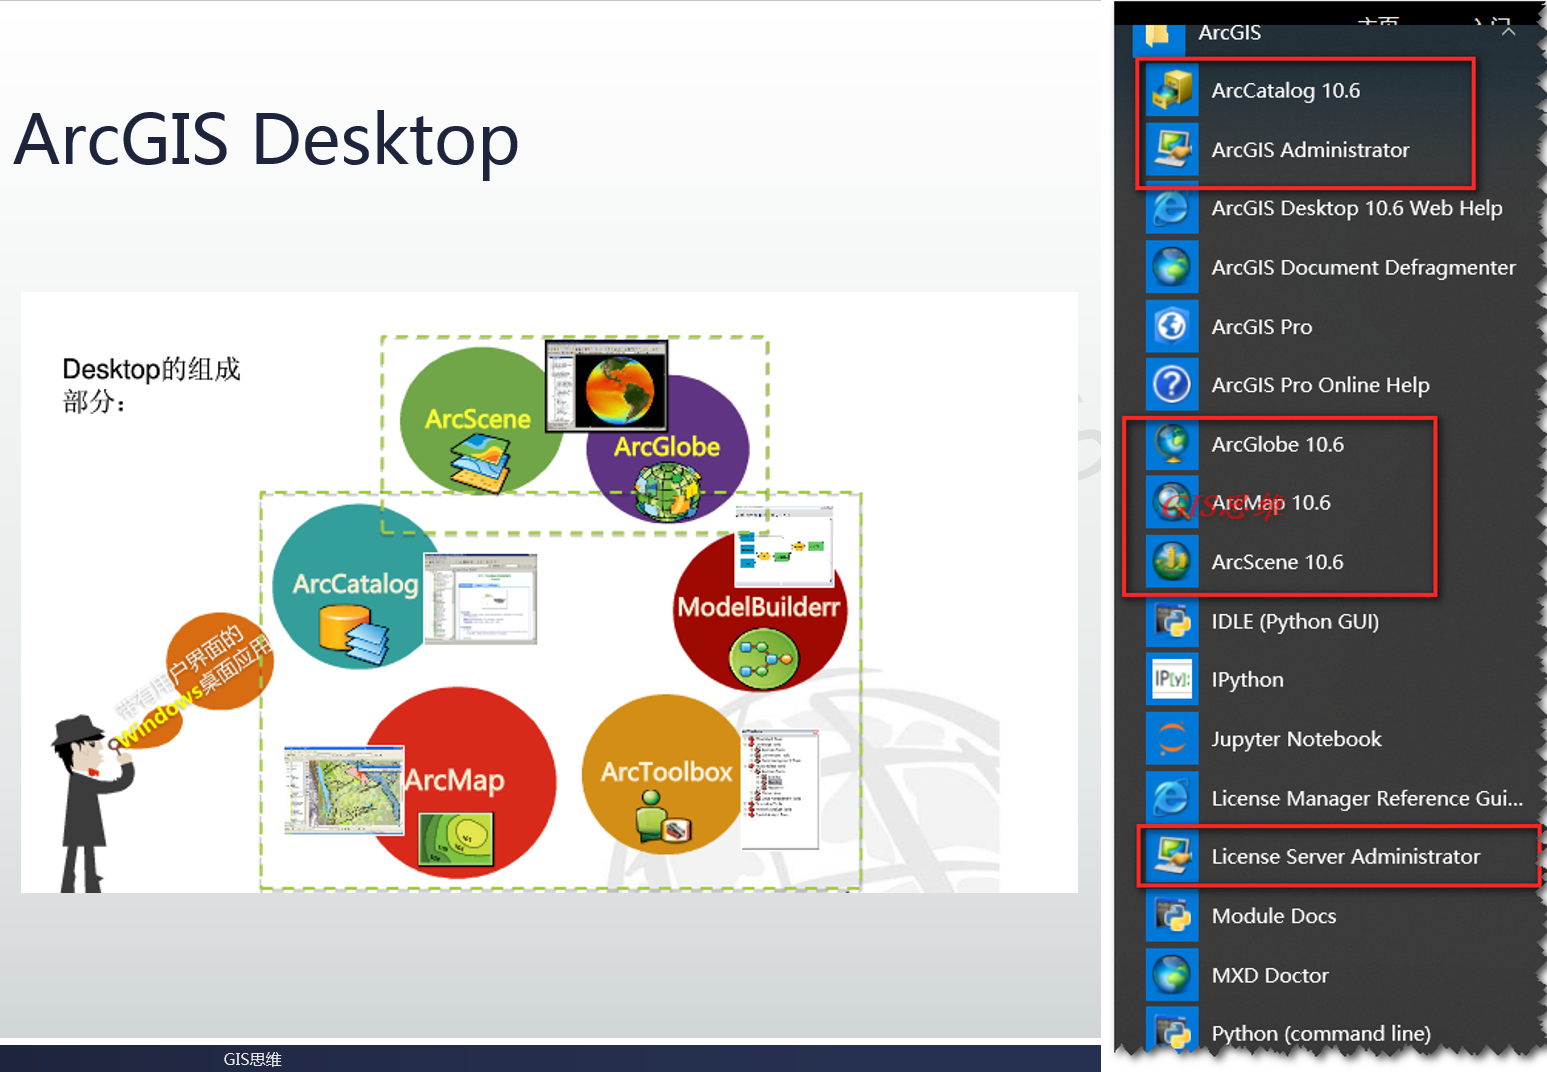Click the ArcCatalog window thumbnail
1547x1072 pixels.
480,598
